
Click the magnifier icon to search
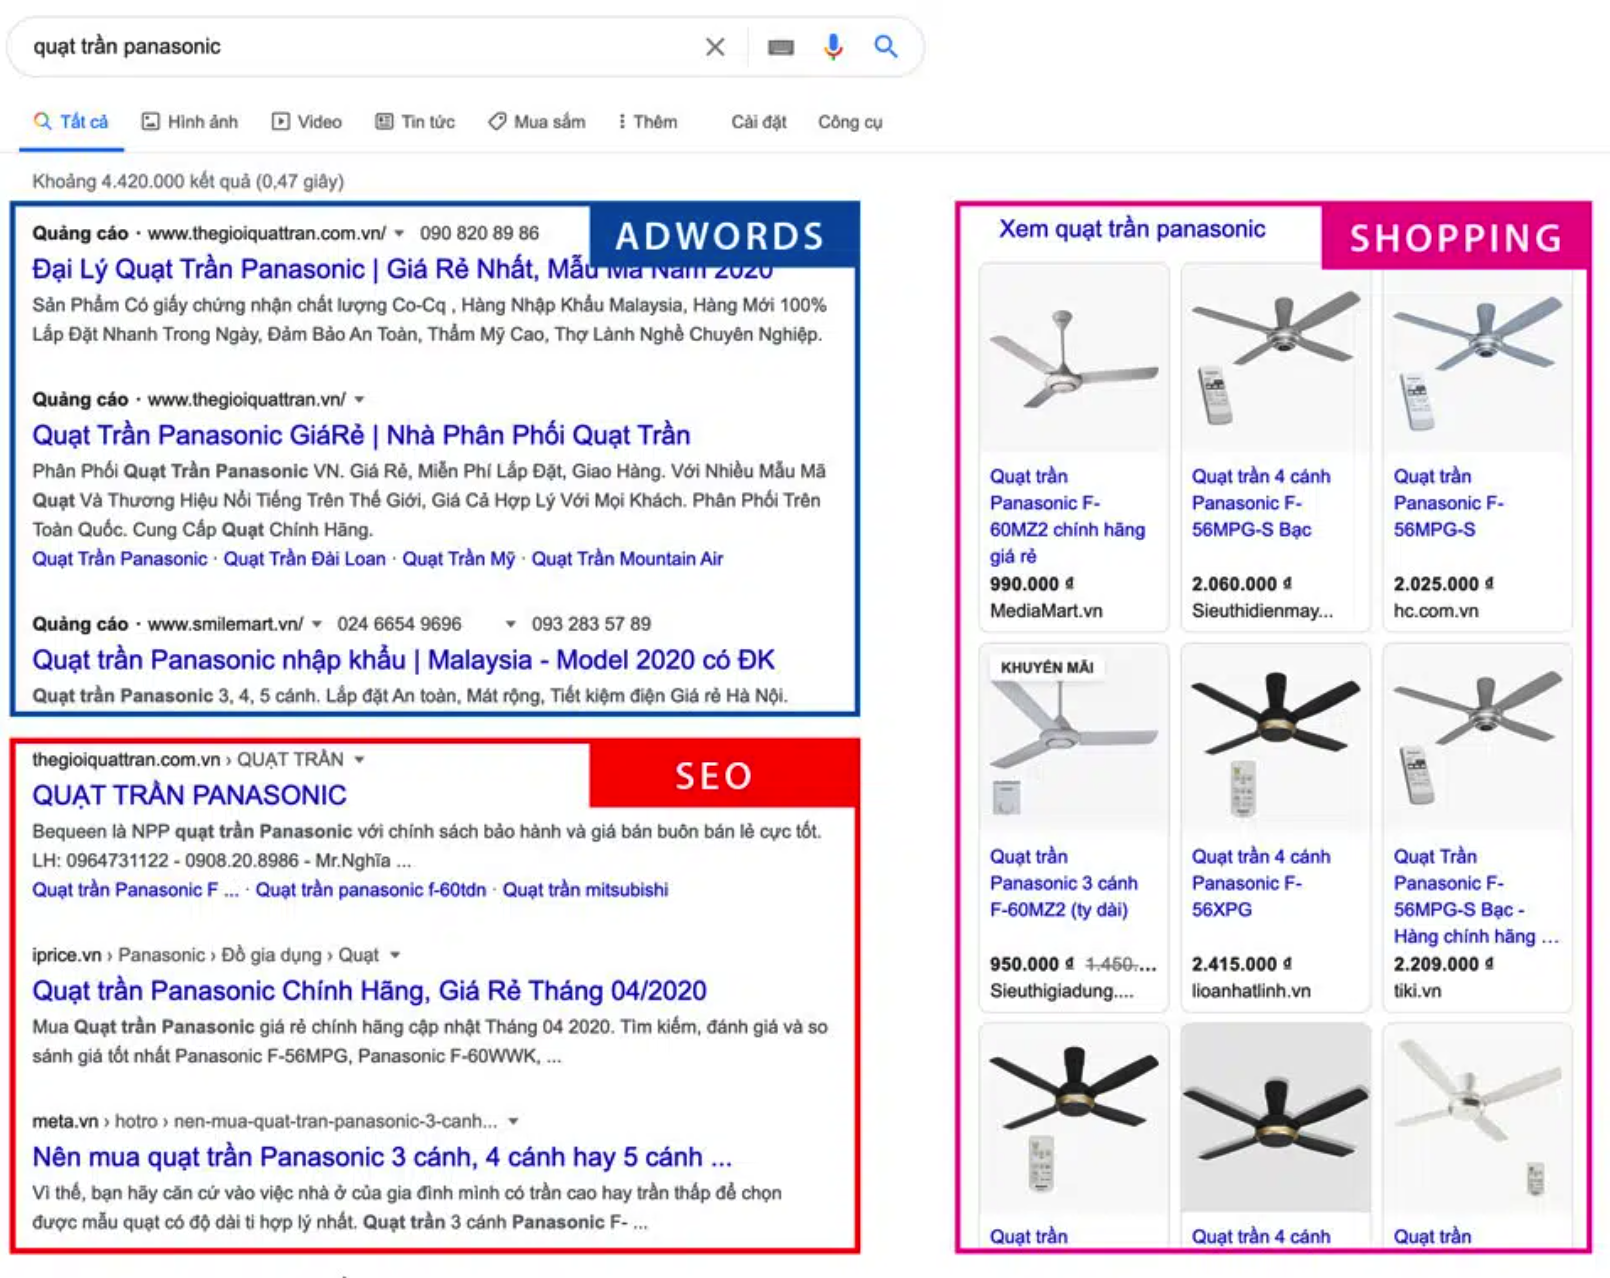(x=886, y=45)
